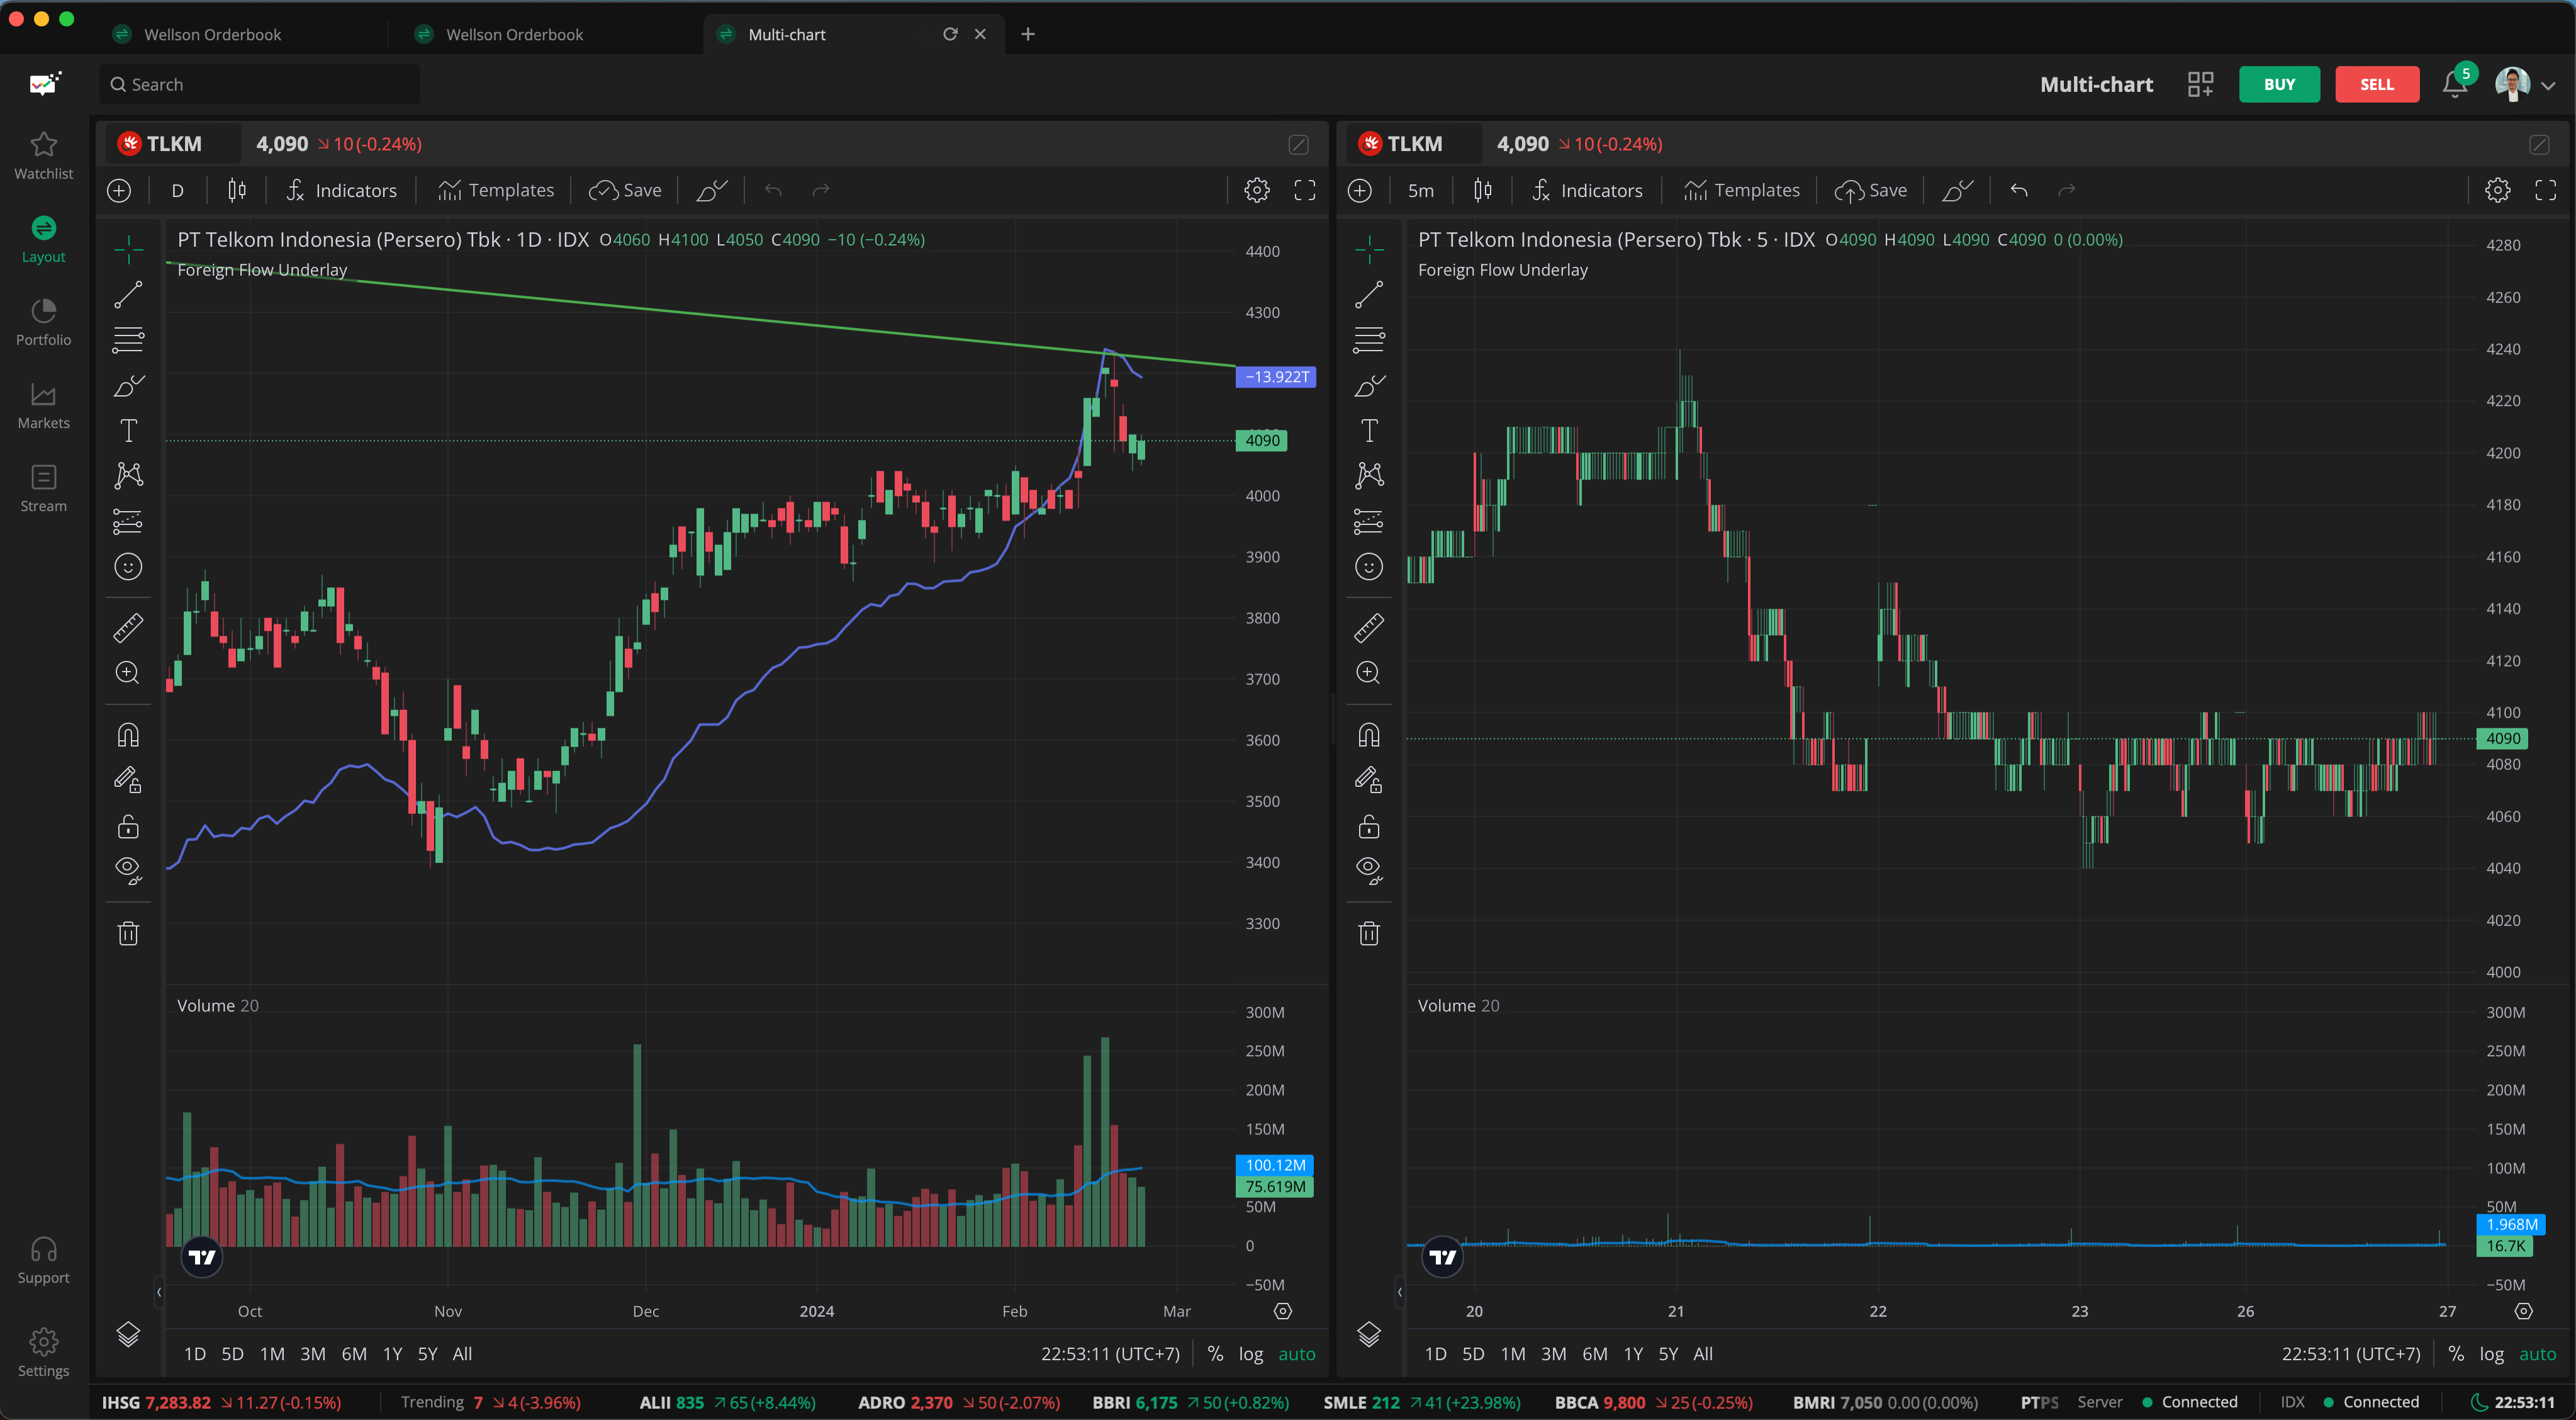2576x1420 pixels.
Task: Select the Trend Line drawing tool
Action: [128, 295]
